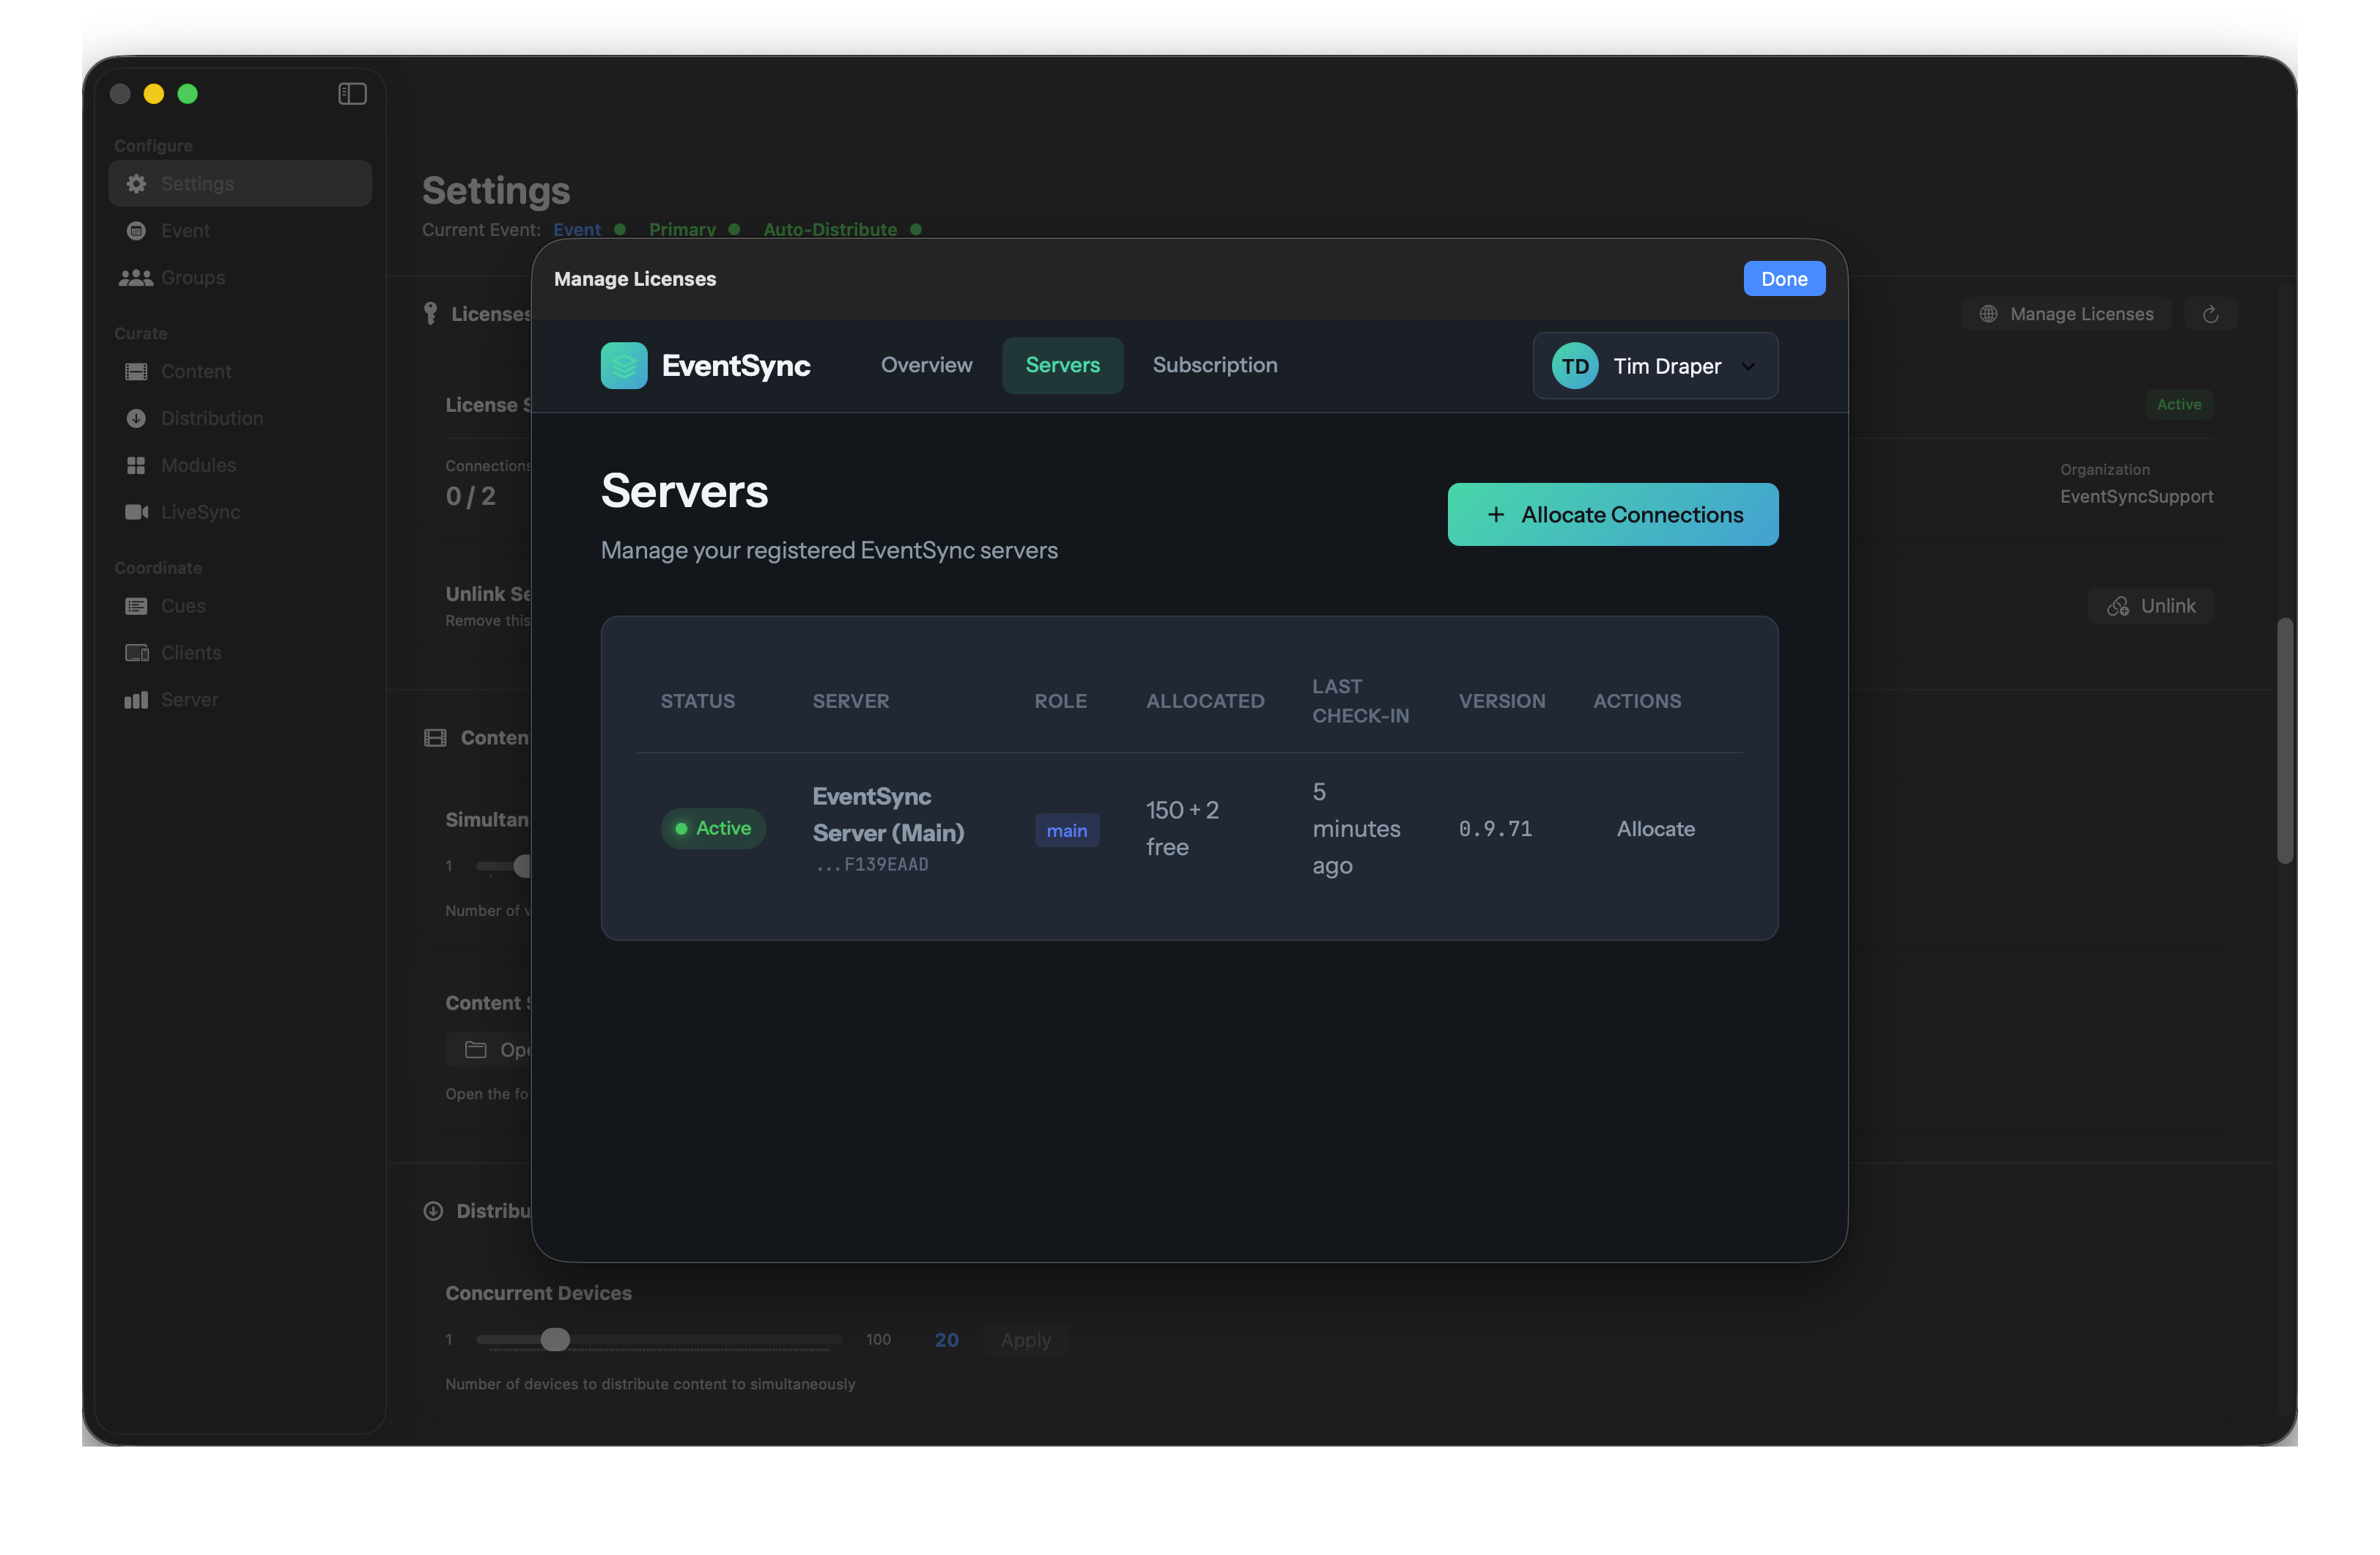Click the Primary status label
Viewport: 2380px width, 1555px height.
pos(682,230)
